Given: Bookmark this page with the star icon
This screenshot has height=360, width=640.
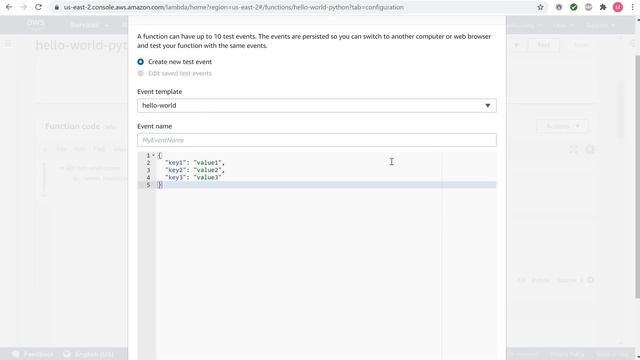Looking at the screenshot, I should (x=540, y=7).
